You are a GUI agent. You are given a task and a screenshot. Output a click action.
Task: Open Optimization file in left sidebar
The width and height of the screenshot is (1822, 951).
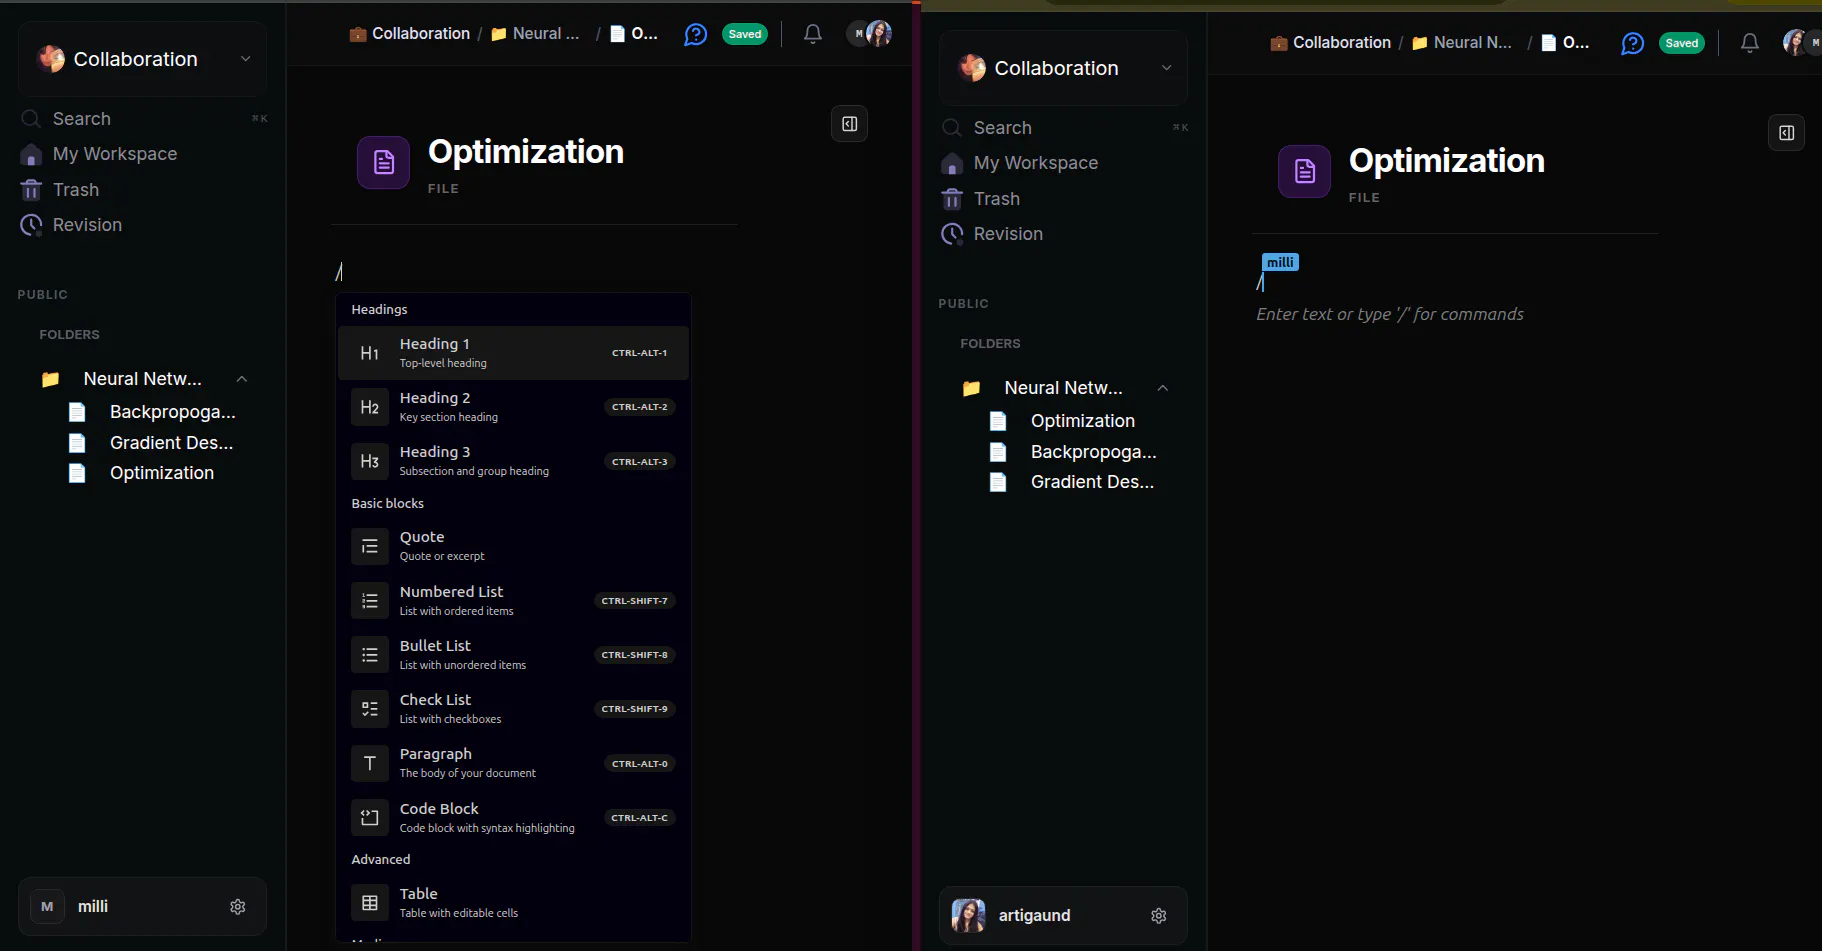pyautogui.click(x=162, y=473)
